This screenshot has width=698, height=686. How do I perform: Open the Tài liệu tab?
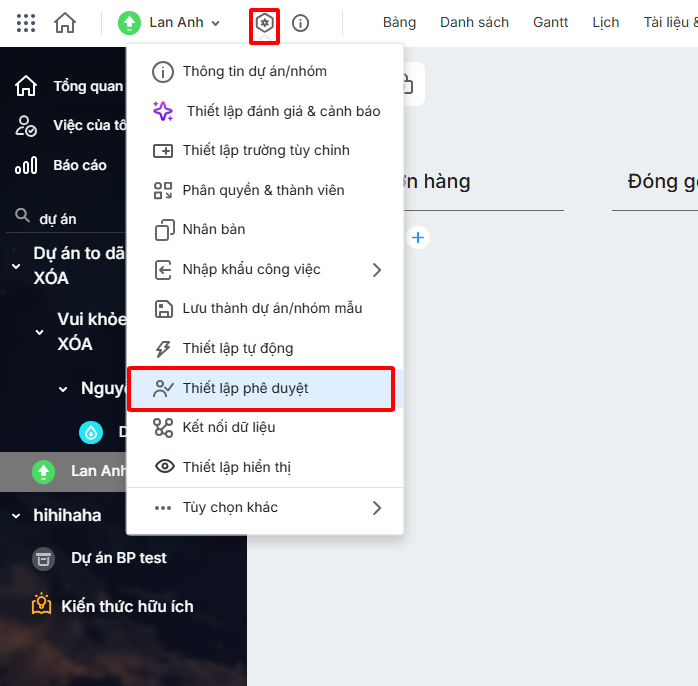pos(670,22)
